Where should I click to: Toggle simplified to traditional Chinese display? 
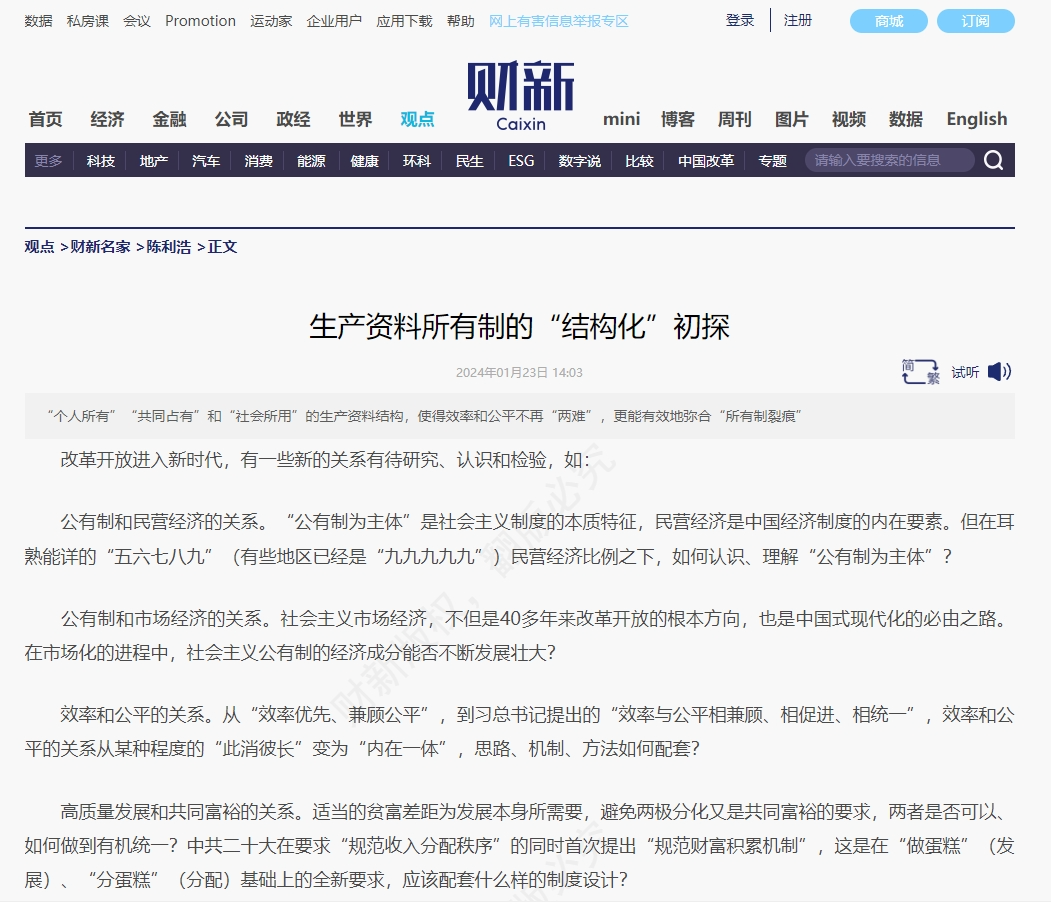coord(918,371)
